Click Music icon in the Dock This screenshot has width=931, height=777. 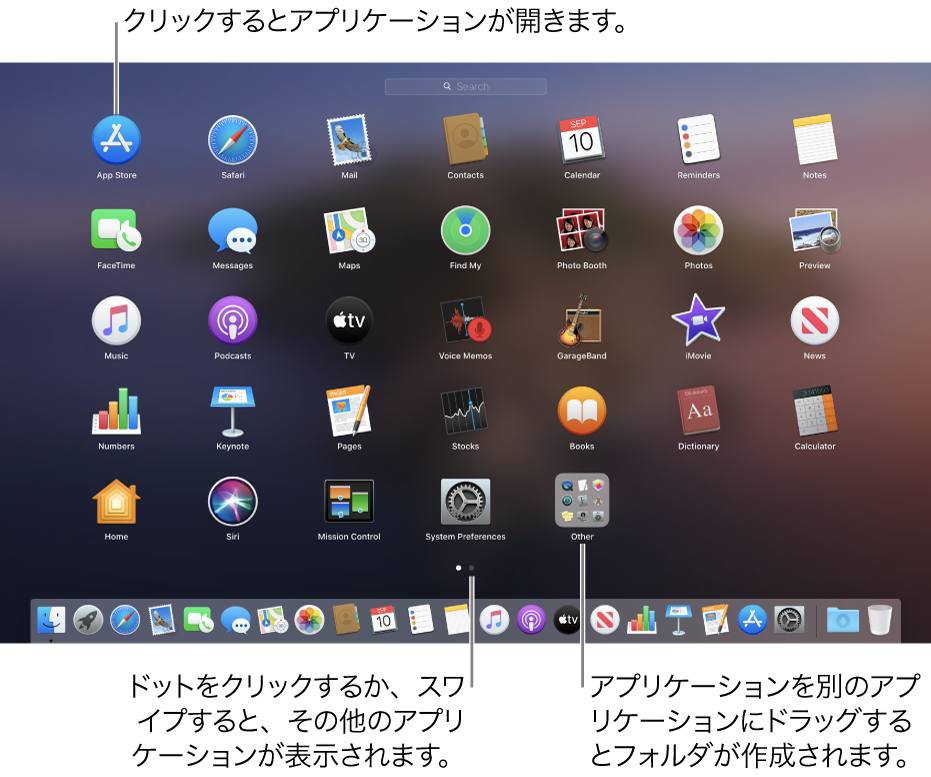coord(494,620)
